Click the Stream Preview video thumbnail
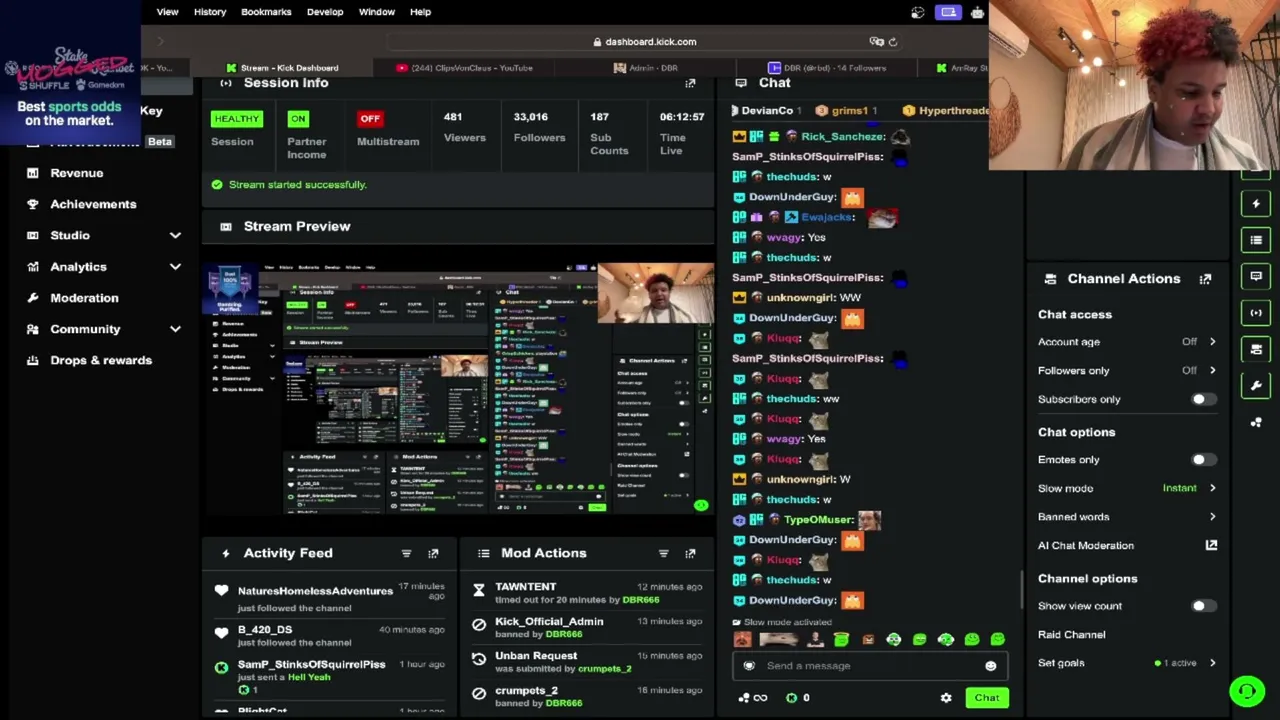1280x720 pixels. pos(459,388)
